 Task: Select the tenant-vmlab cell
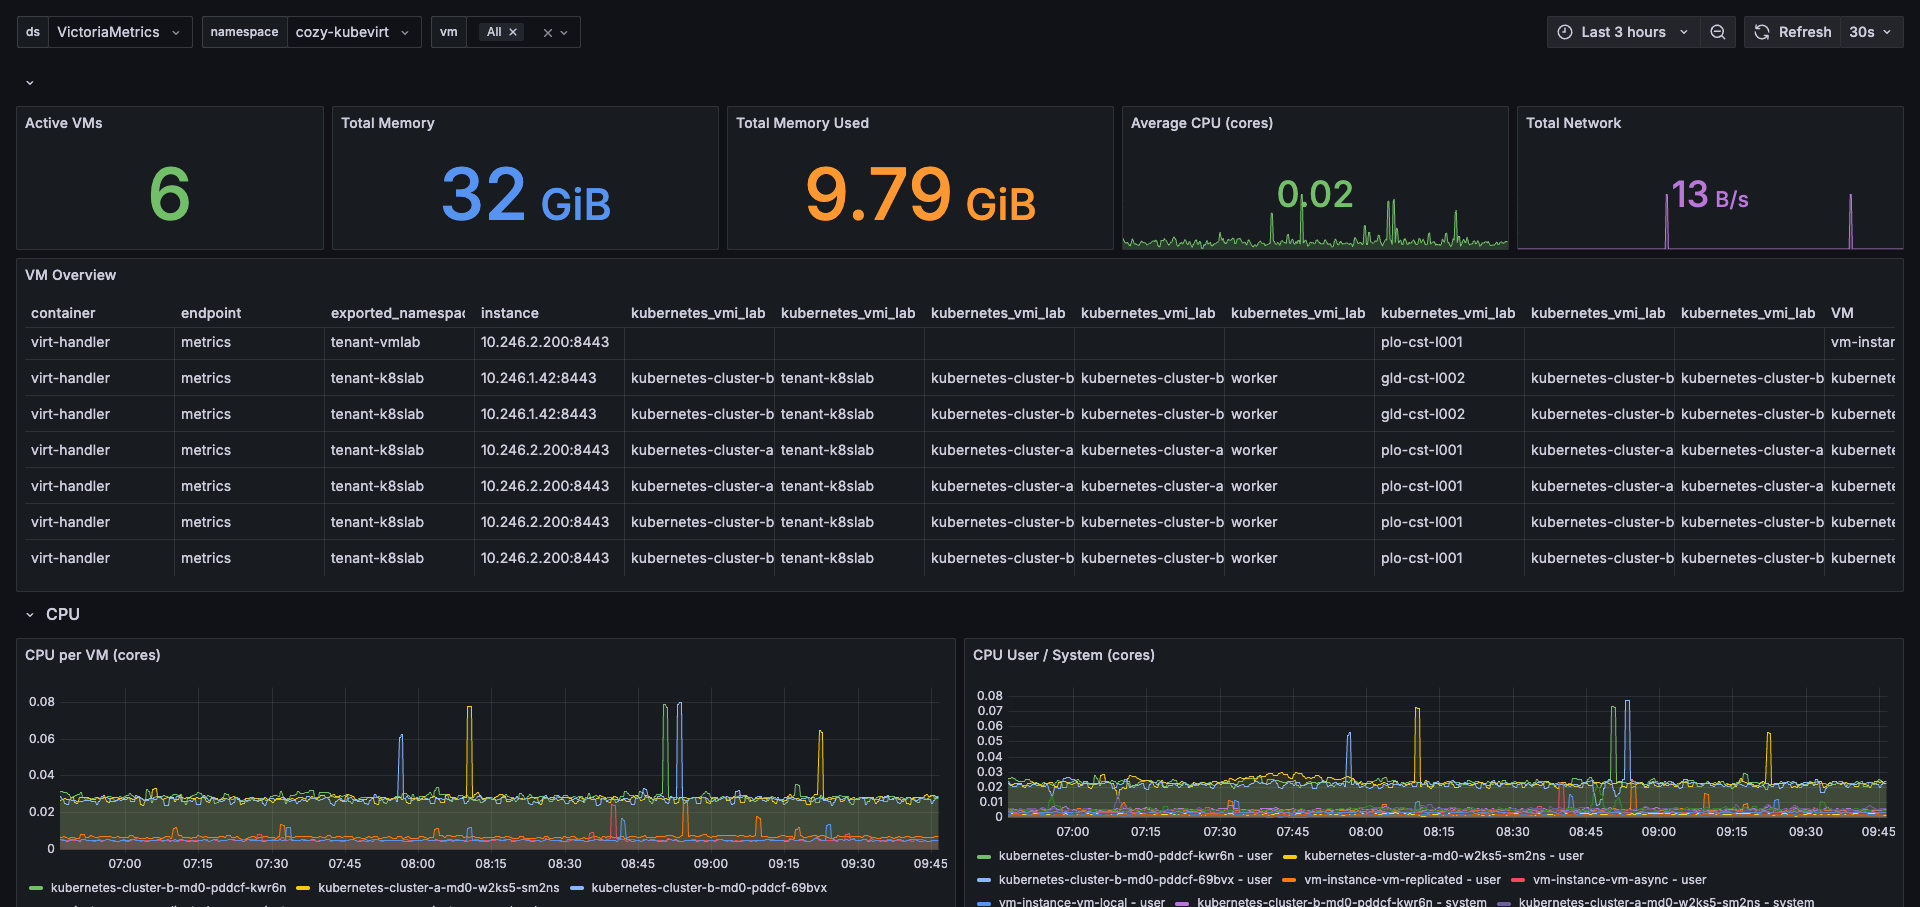[x=376, y=342]
